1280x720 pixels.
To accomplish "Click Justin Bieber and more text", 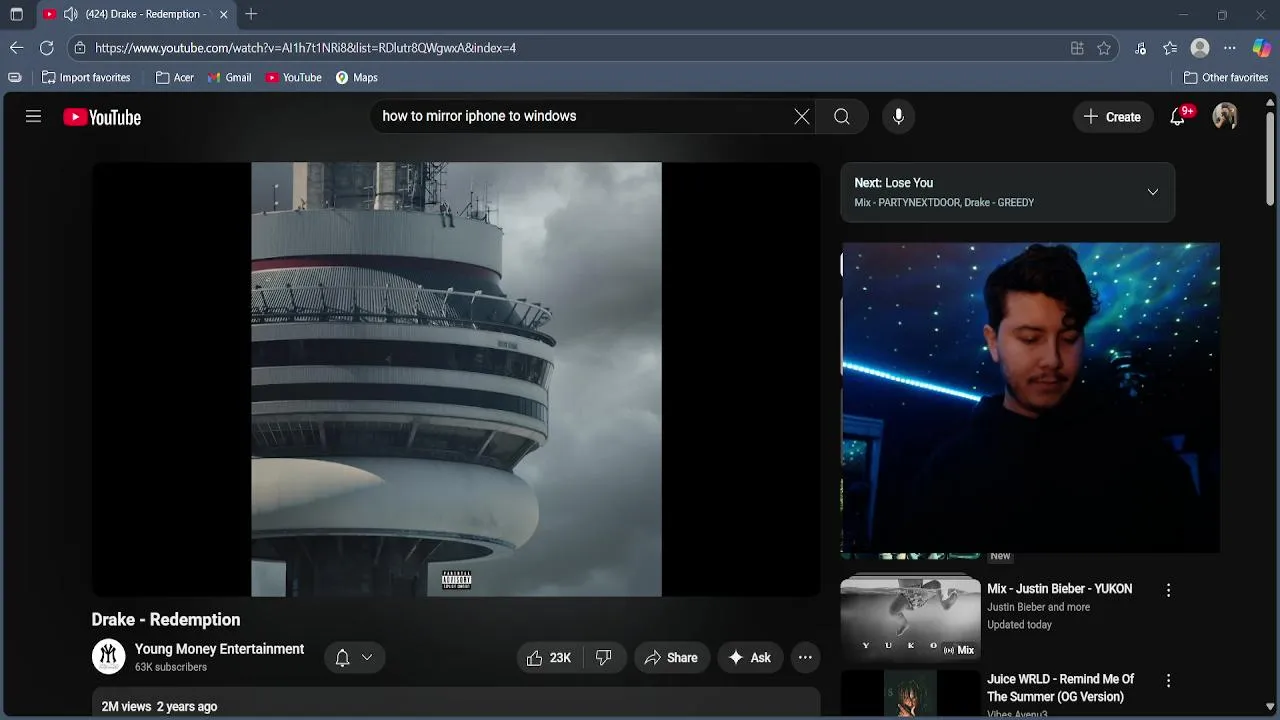I will pyautogui.click(x=1038, y=607).
